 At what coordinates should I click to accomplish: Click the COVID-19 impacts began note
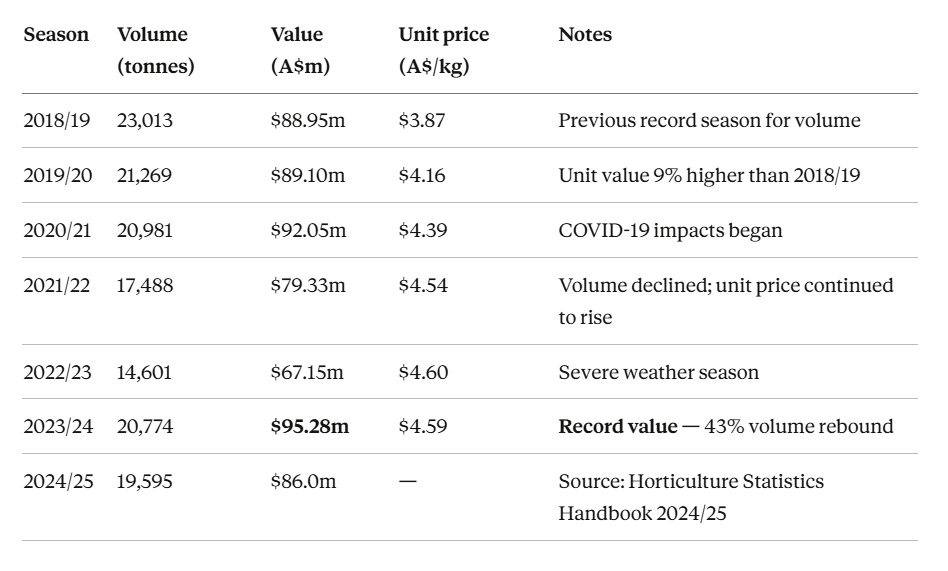pos(670,230)
